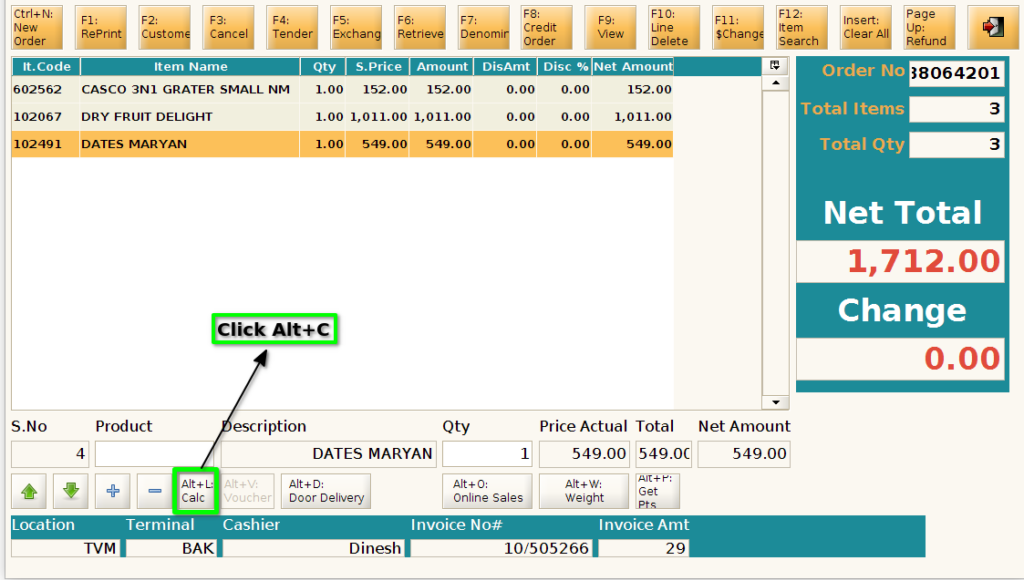Click the green up arrow icon
Screen dimensions: 1024x580
(29, 491)
